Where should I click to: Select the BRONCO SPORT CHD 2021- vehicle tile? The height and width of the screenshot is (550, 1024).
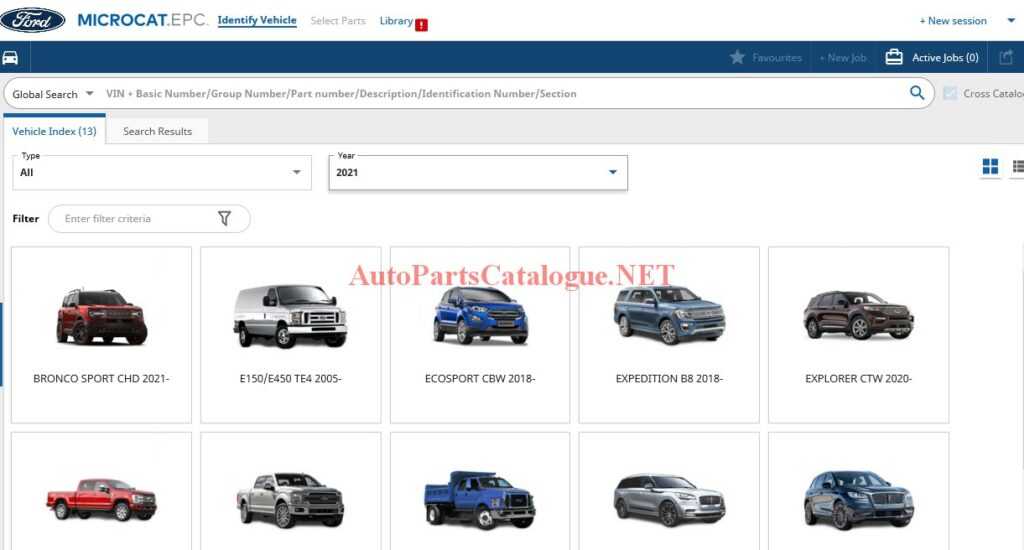[x=101, y=335]
